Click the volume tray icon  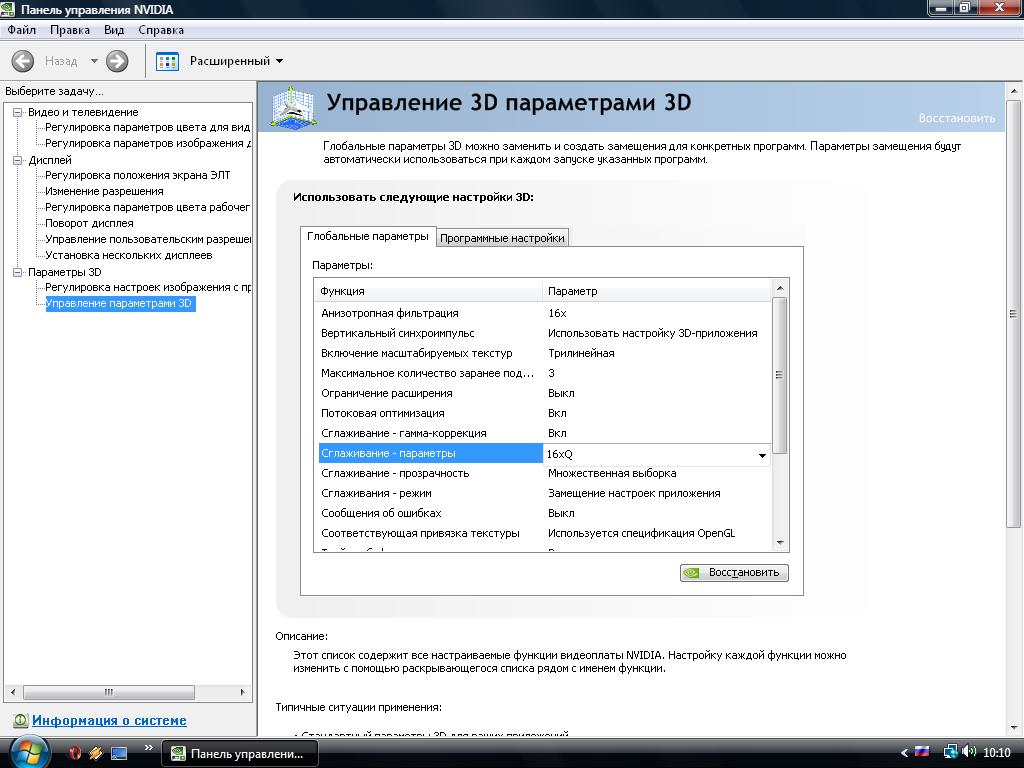pos(968,752)
